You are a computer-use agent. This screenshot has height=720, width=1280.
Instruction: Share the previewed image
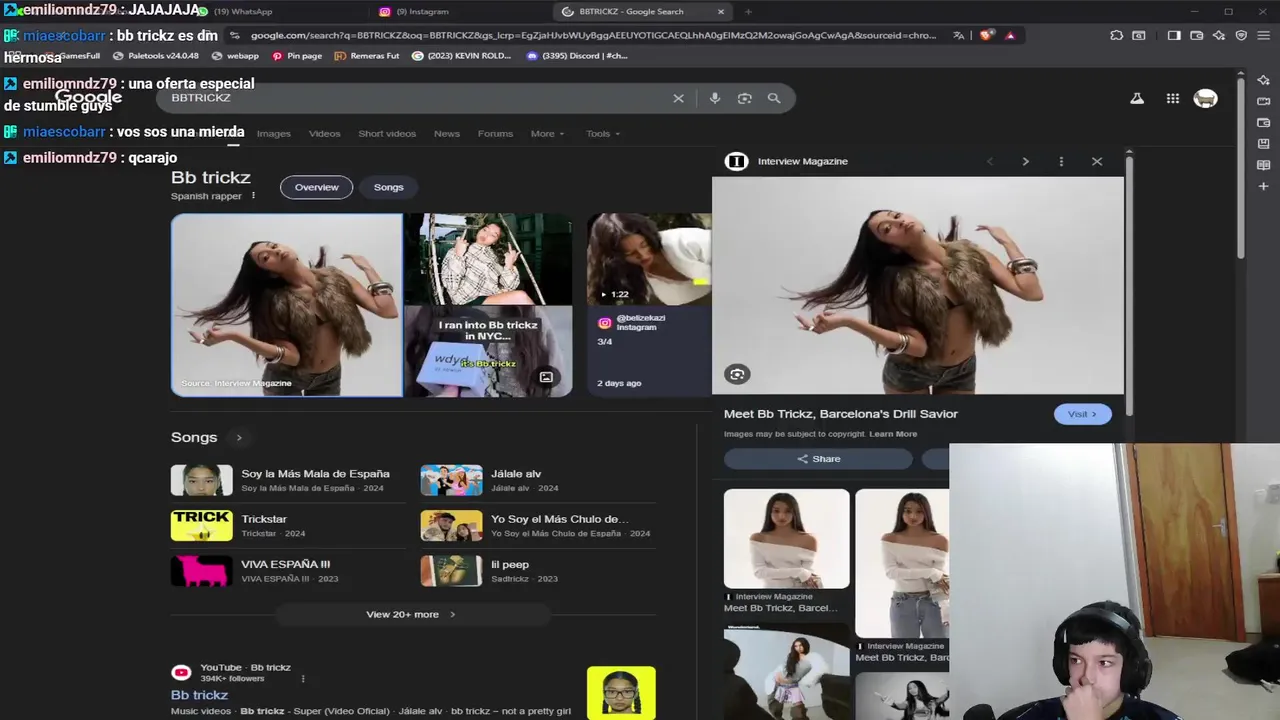(818, 459)
